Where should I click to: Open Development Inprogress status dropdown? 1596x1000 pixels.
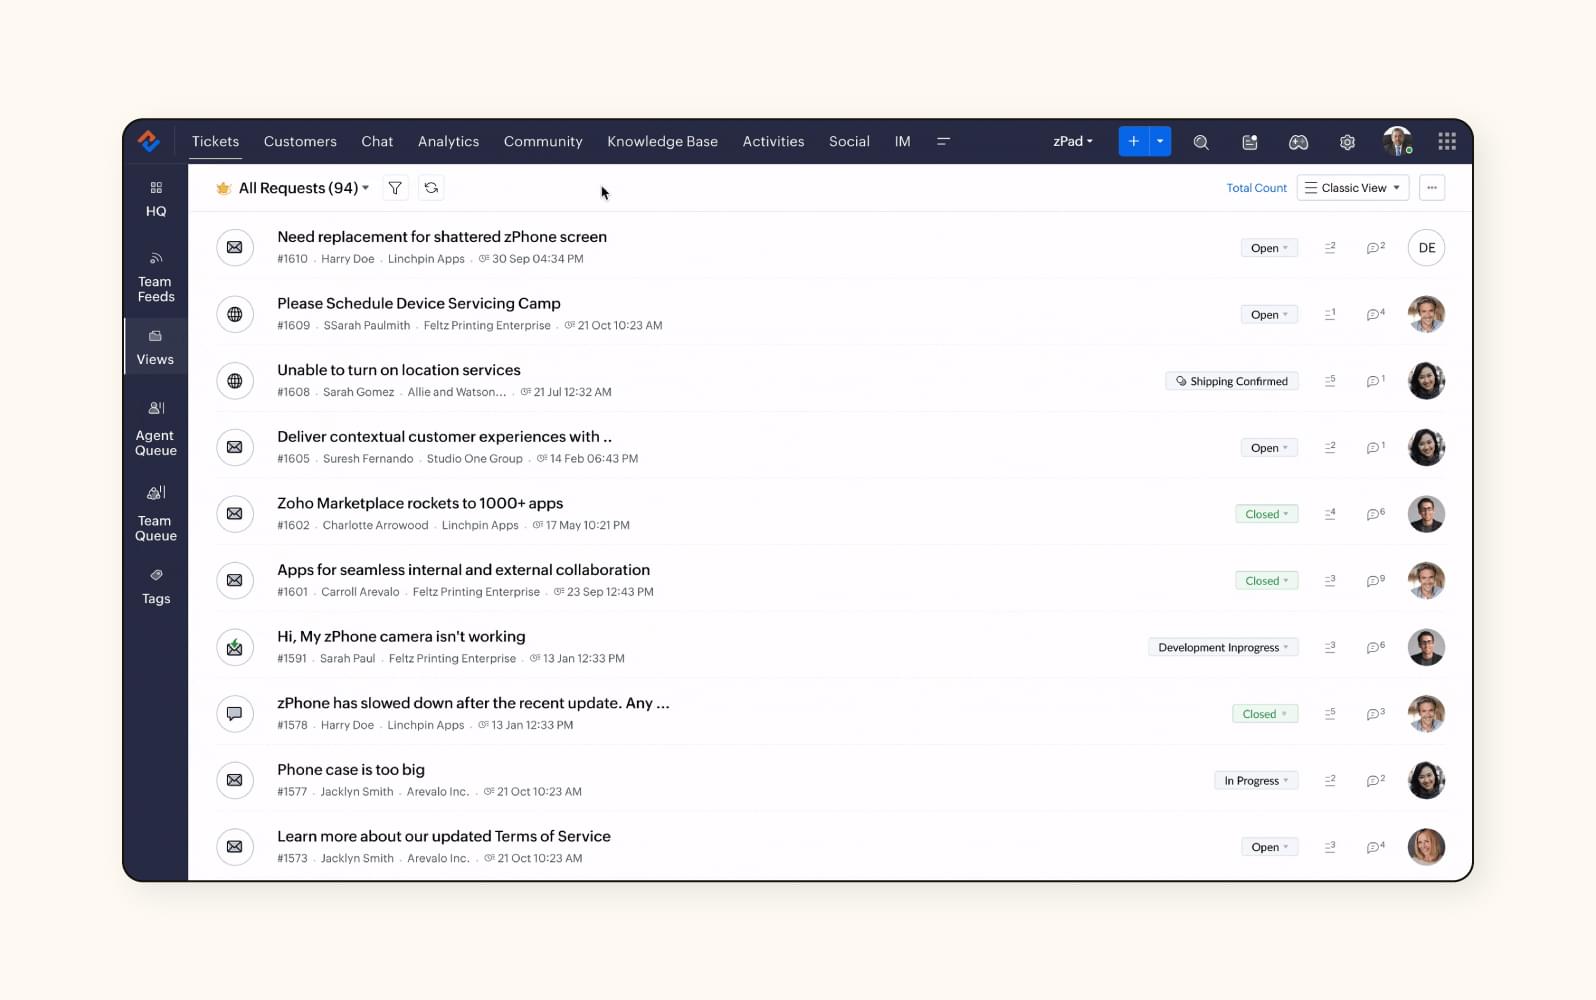[x=1223, y=647]
